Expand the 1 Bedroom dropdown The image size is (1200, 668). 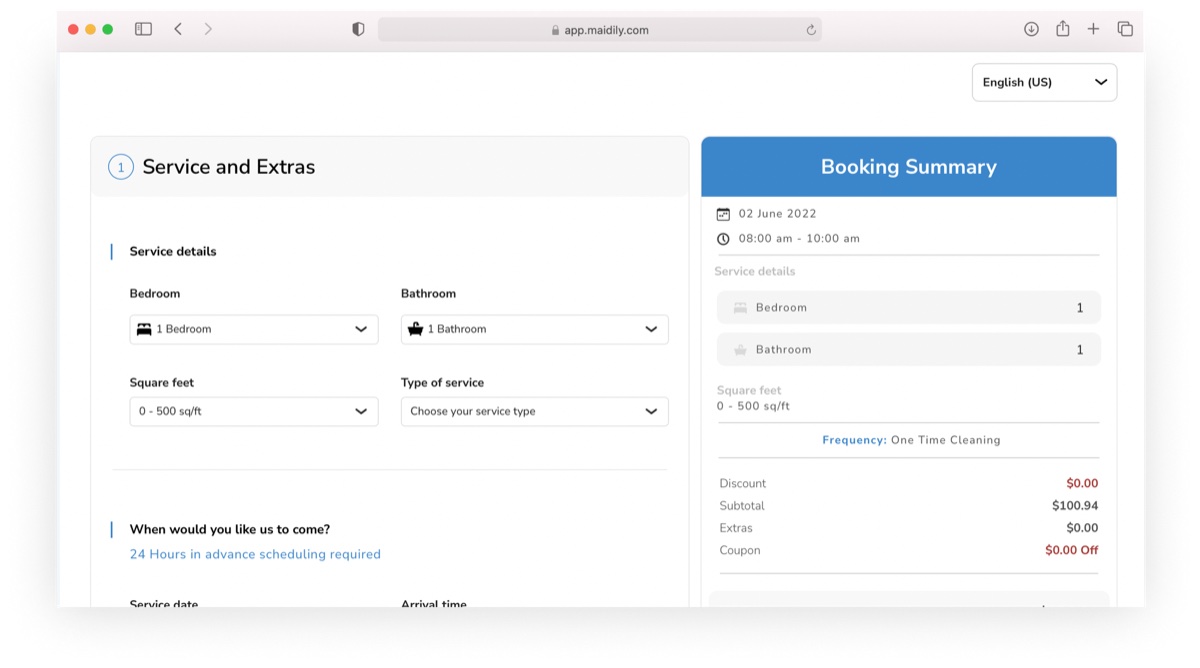254,329
